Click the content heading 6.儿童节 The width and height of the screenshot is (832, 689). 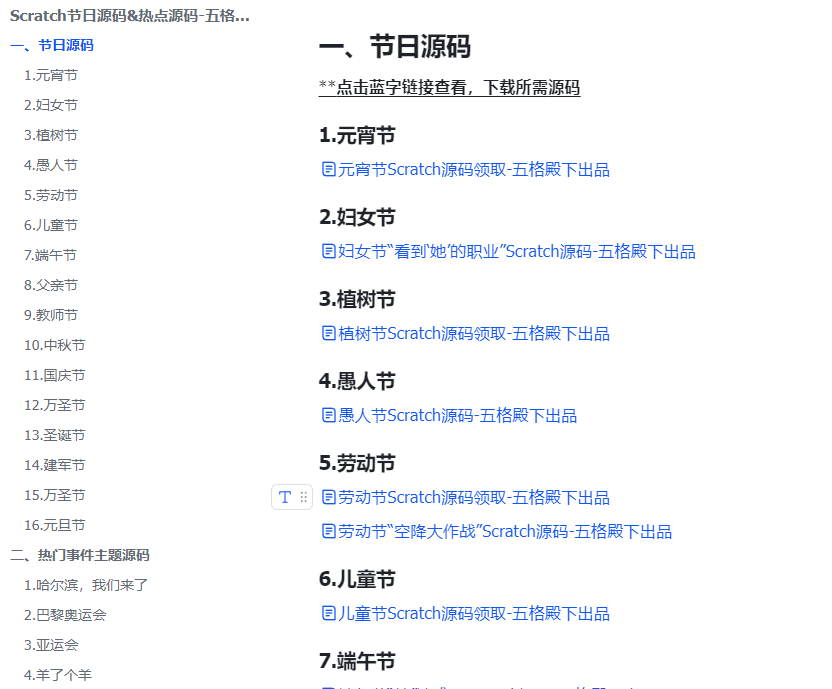tap(357, 579)
